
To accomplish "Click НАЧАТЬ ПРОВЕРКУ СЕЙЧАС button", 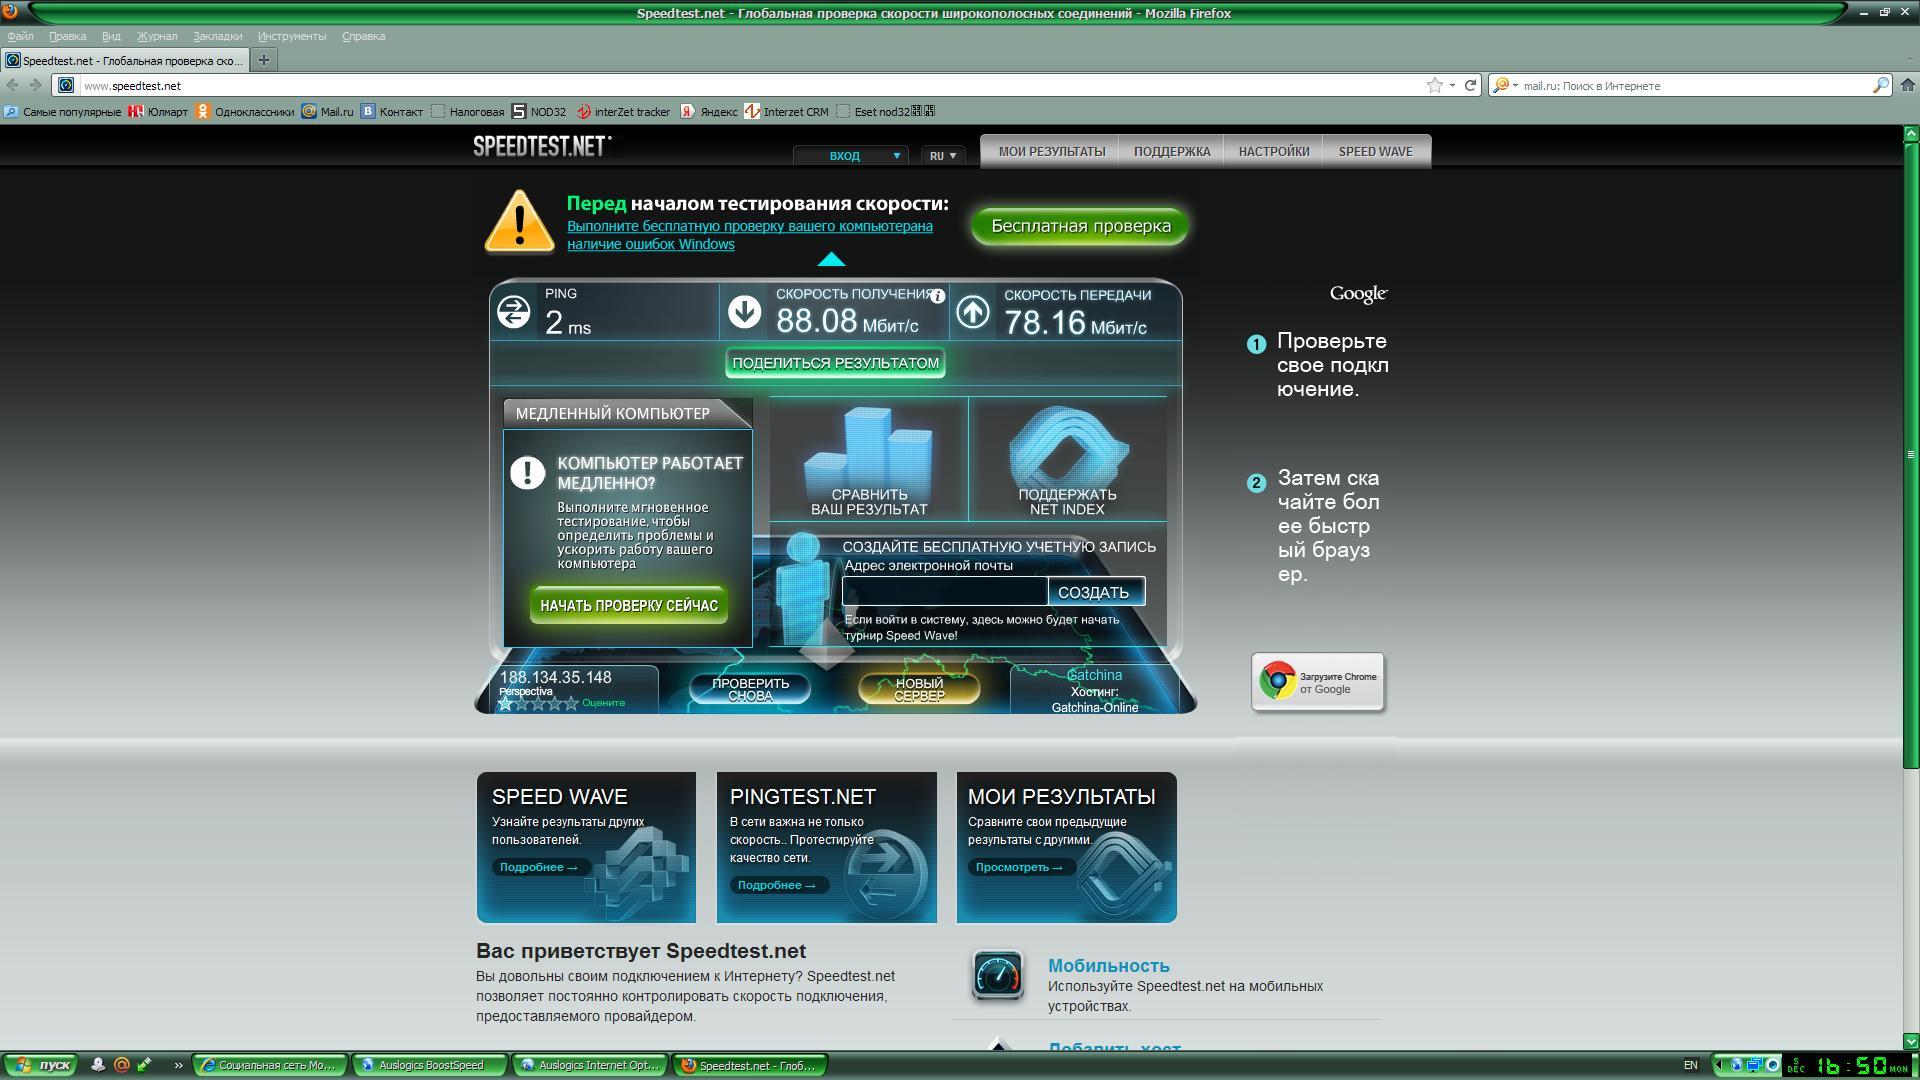I will [x=628, y=605].
